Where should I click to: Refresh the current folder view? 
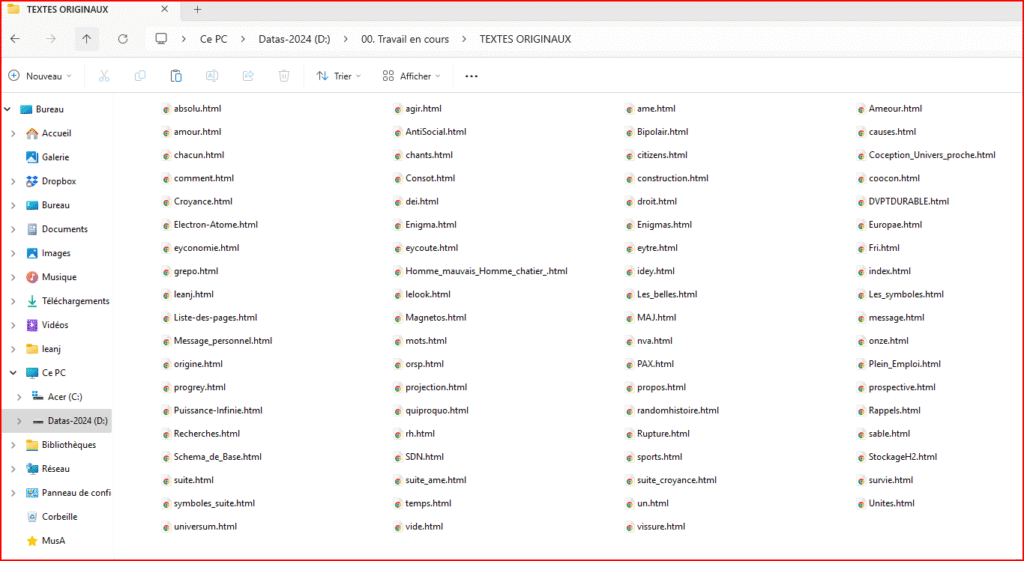click(x=123, y=39)
